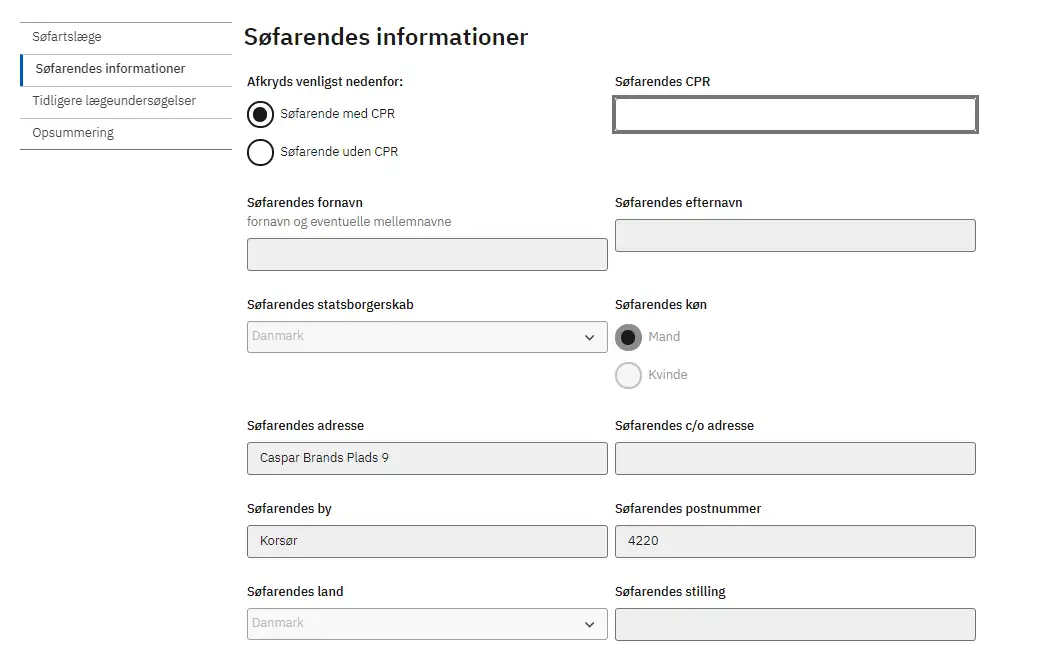Click the Søfarendes stilling input field
This screenshot has height=668, width=1042.
click(x=795, y=625)
